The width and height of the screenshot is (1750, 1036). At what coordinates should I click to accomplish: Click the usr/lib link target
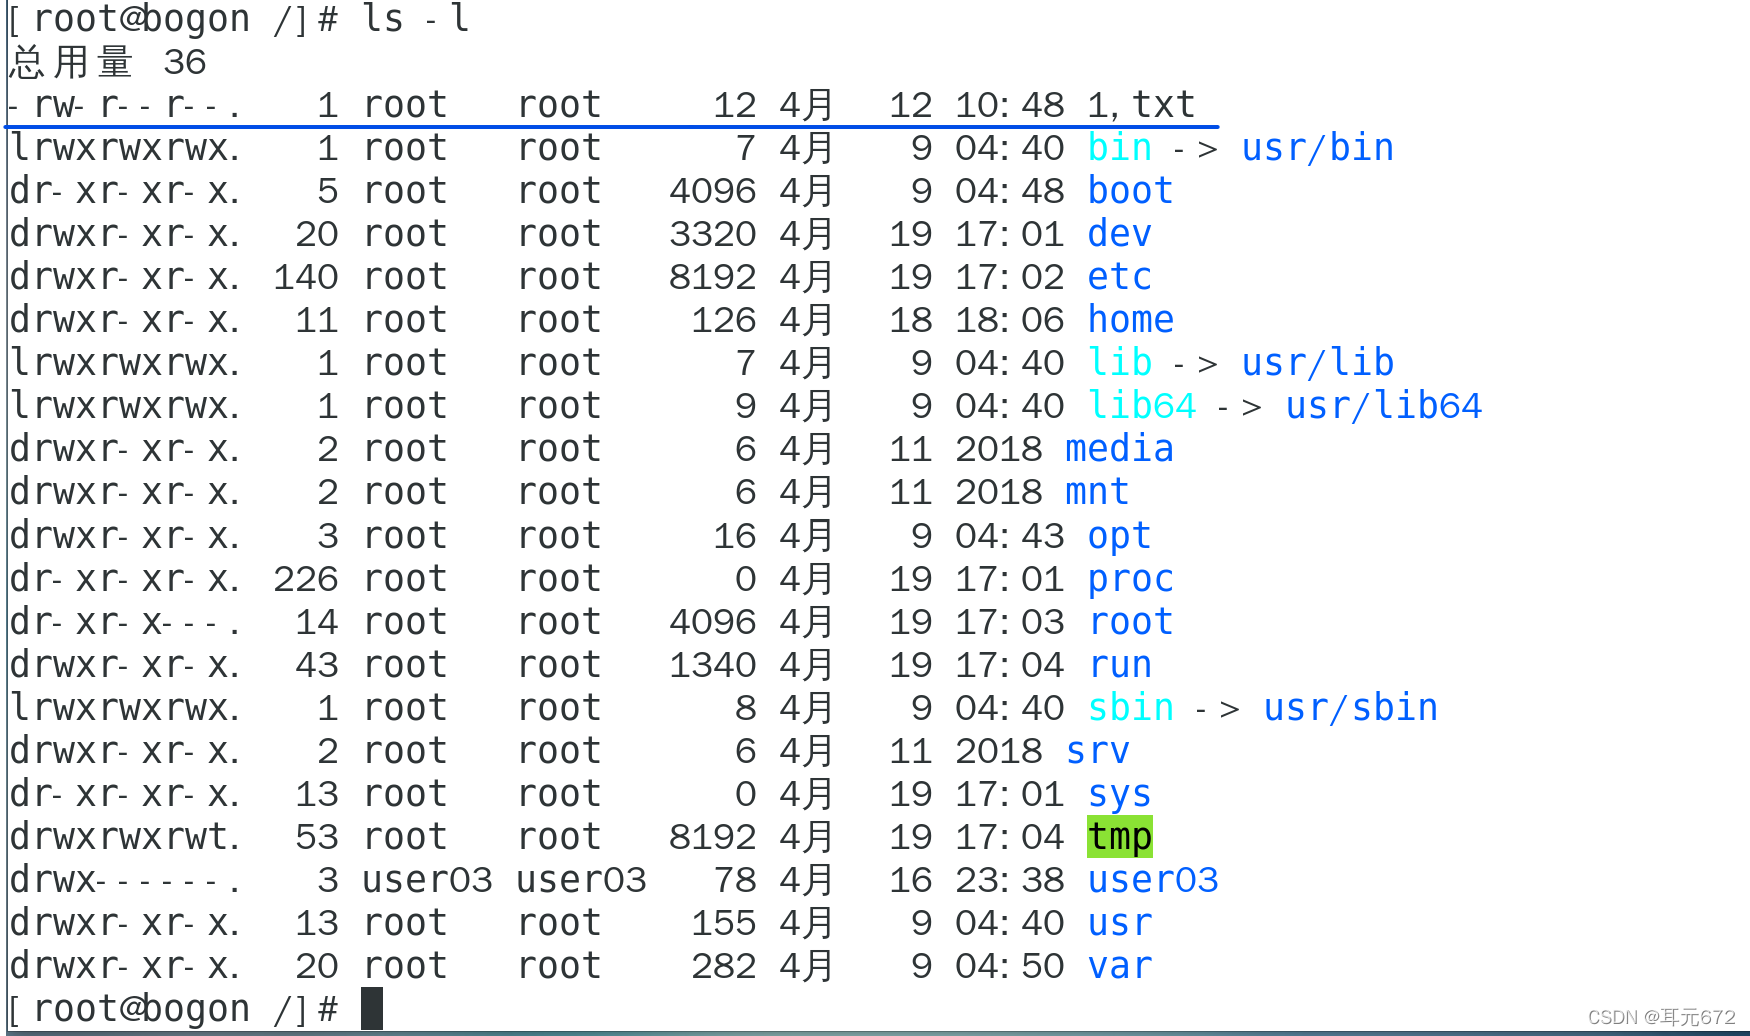[1317, 363]
